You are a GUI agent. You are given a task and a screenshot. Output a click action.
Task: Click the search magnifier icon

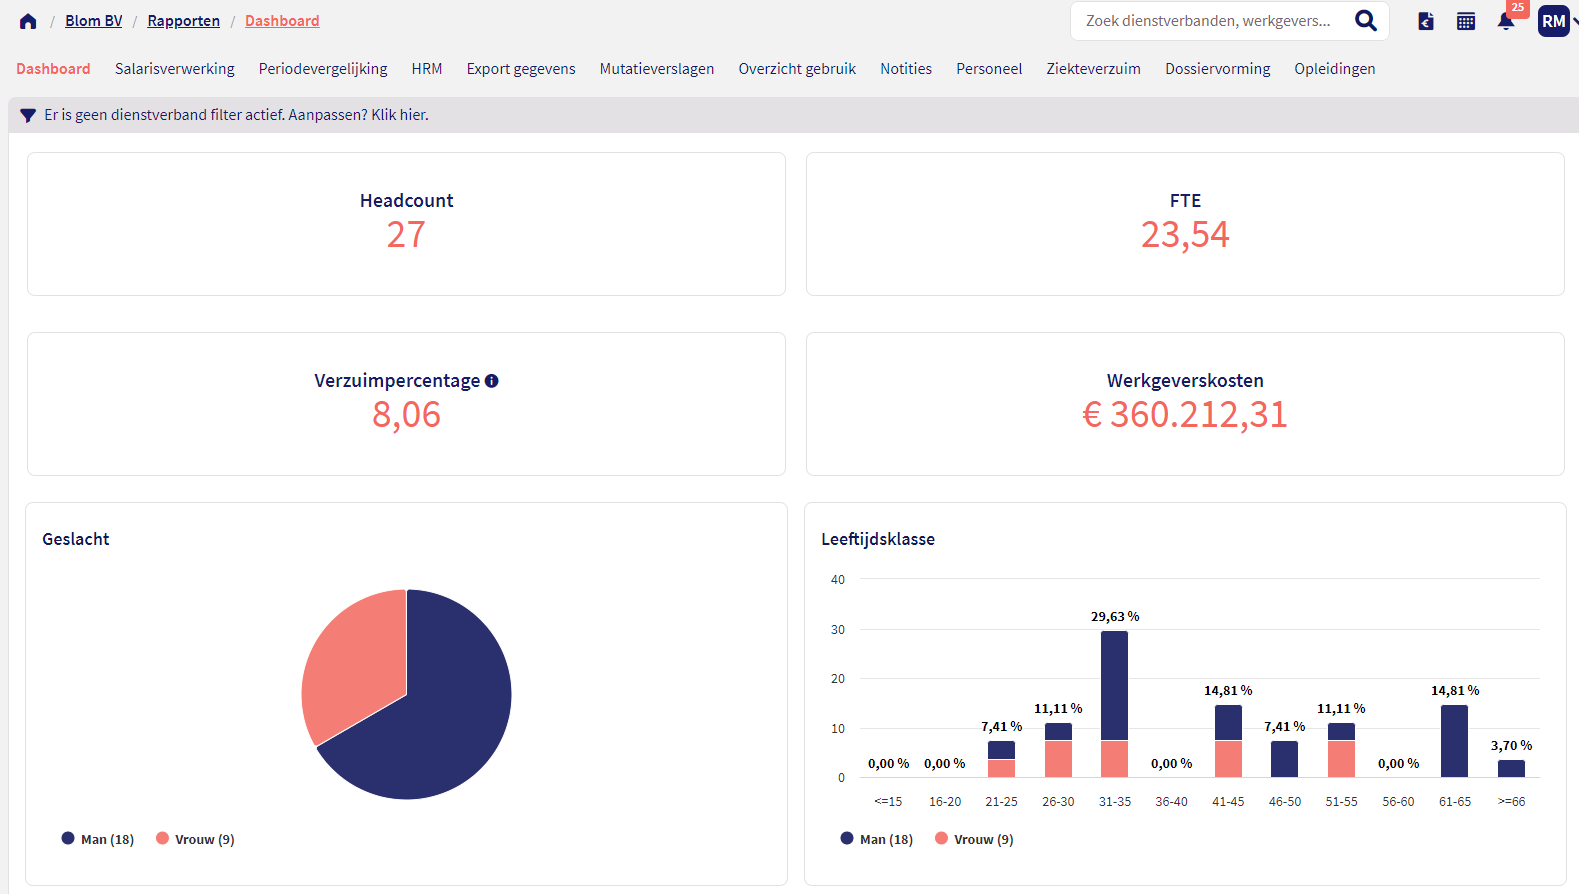(1365, 21)
